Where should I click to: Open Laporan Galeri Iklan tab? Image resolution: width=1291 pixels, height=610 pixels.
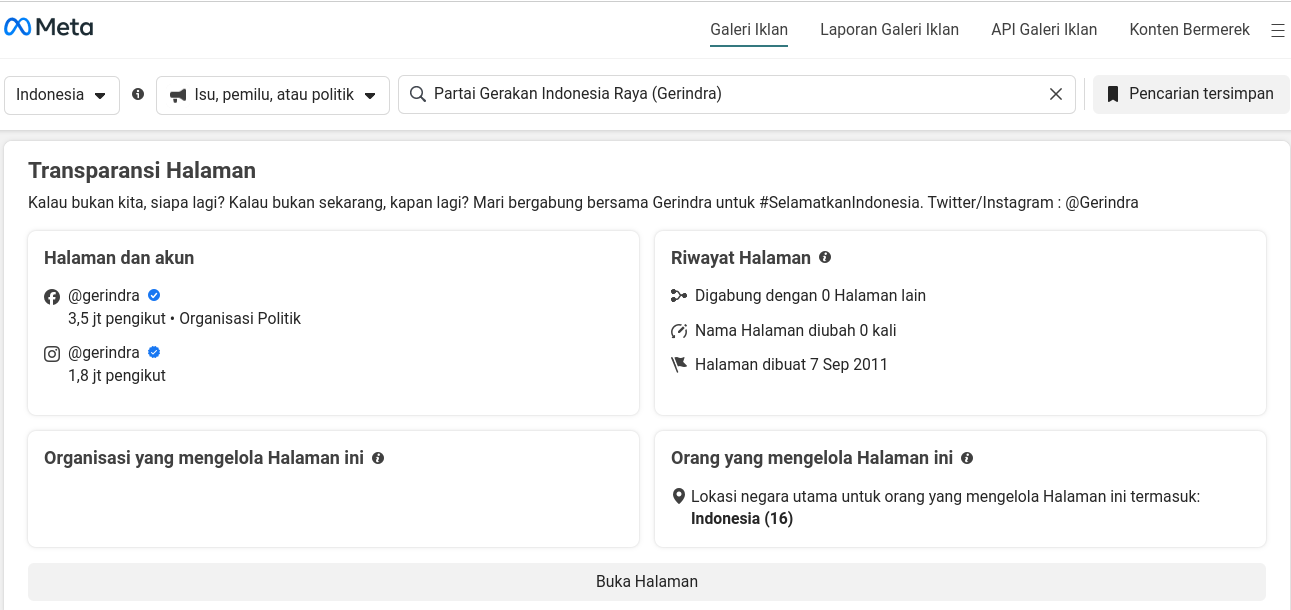pos(889,30)
